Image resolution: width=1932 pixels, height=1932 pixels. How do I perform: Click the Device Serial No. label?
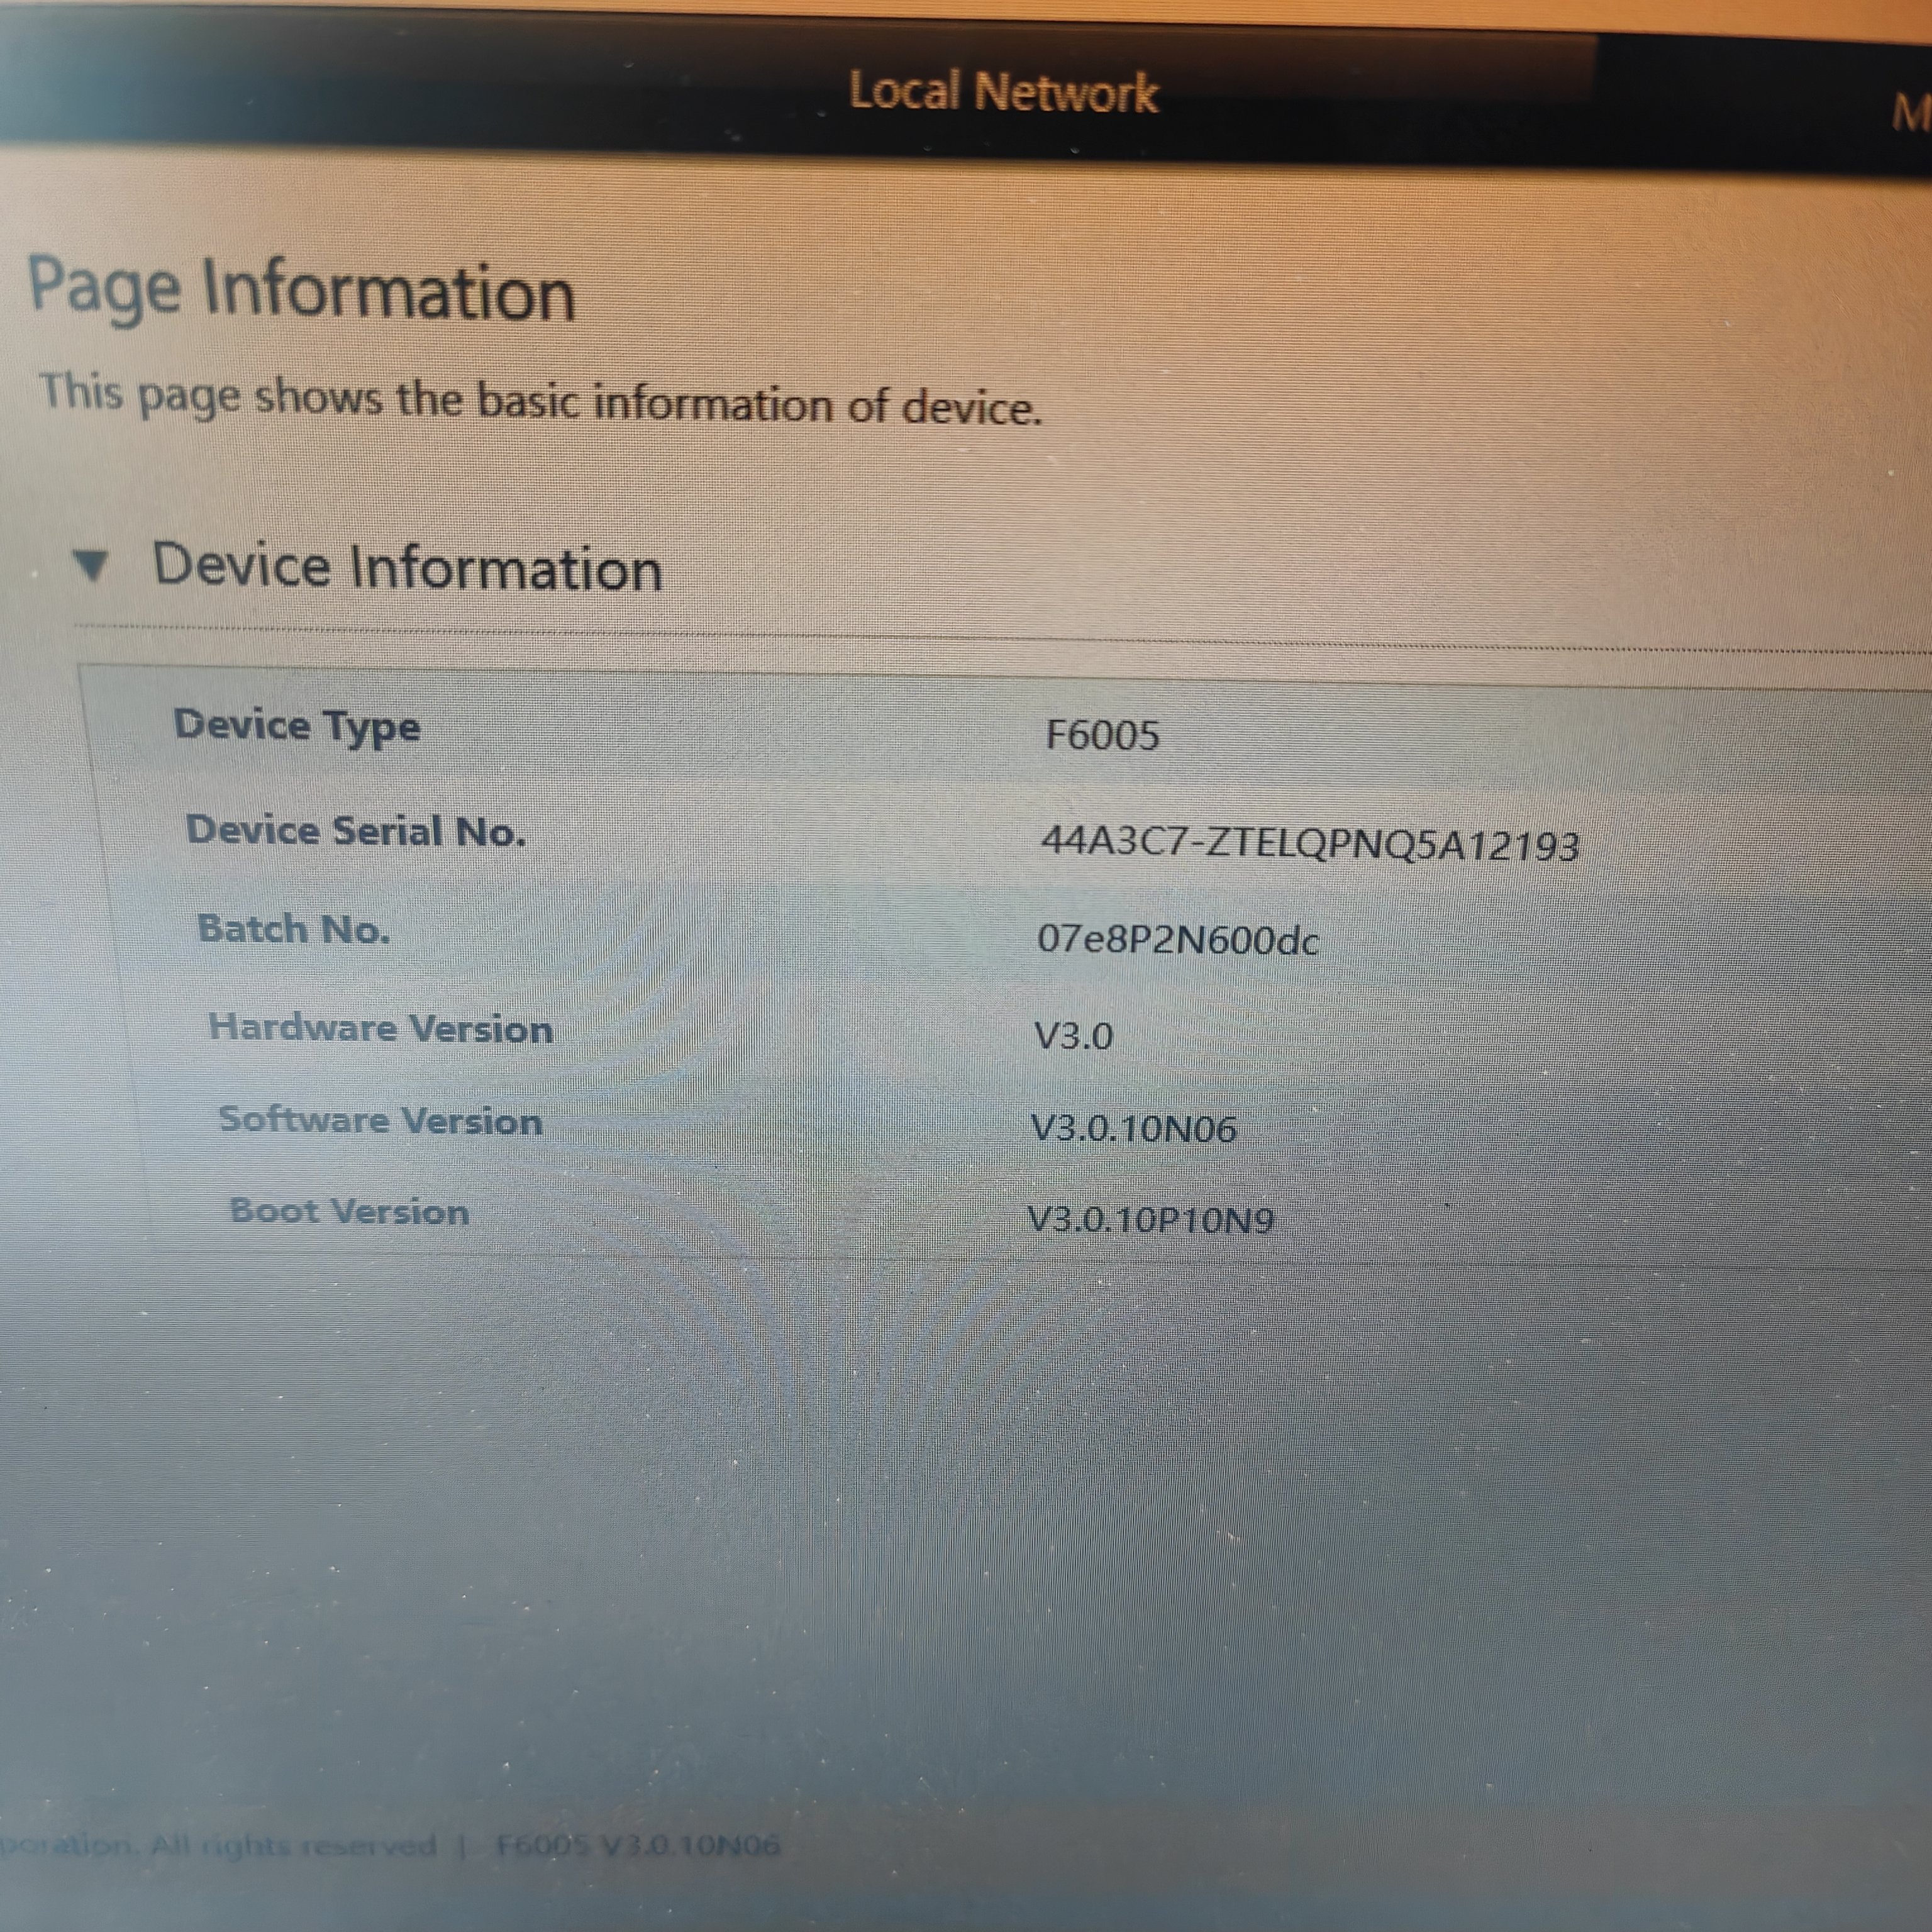point(356,831)
